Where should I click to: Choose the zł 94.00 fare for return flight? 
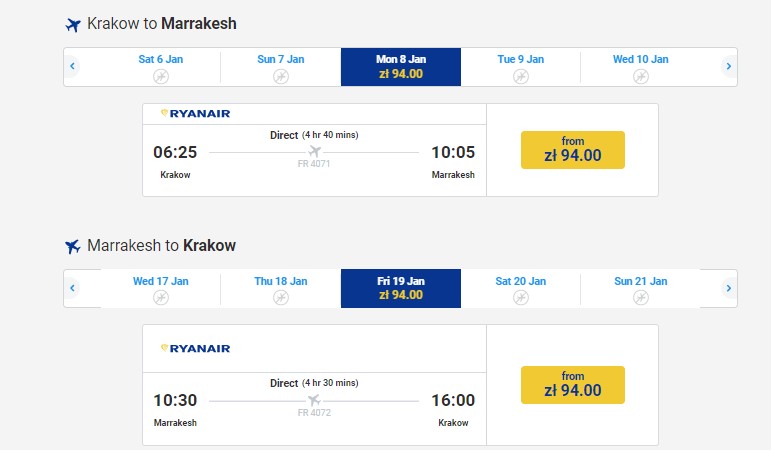(572, 384)
